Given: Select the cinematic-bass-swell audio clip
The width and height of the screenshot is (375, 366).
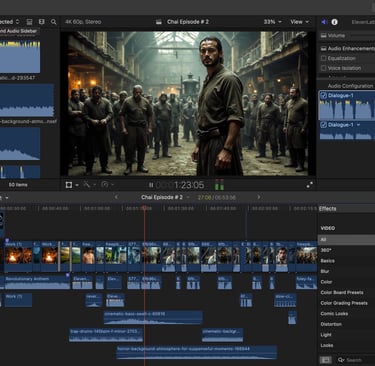Looking at the screenshot, I should 153,318.
